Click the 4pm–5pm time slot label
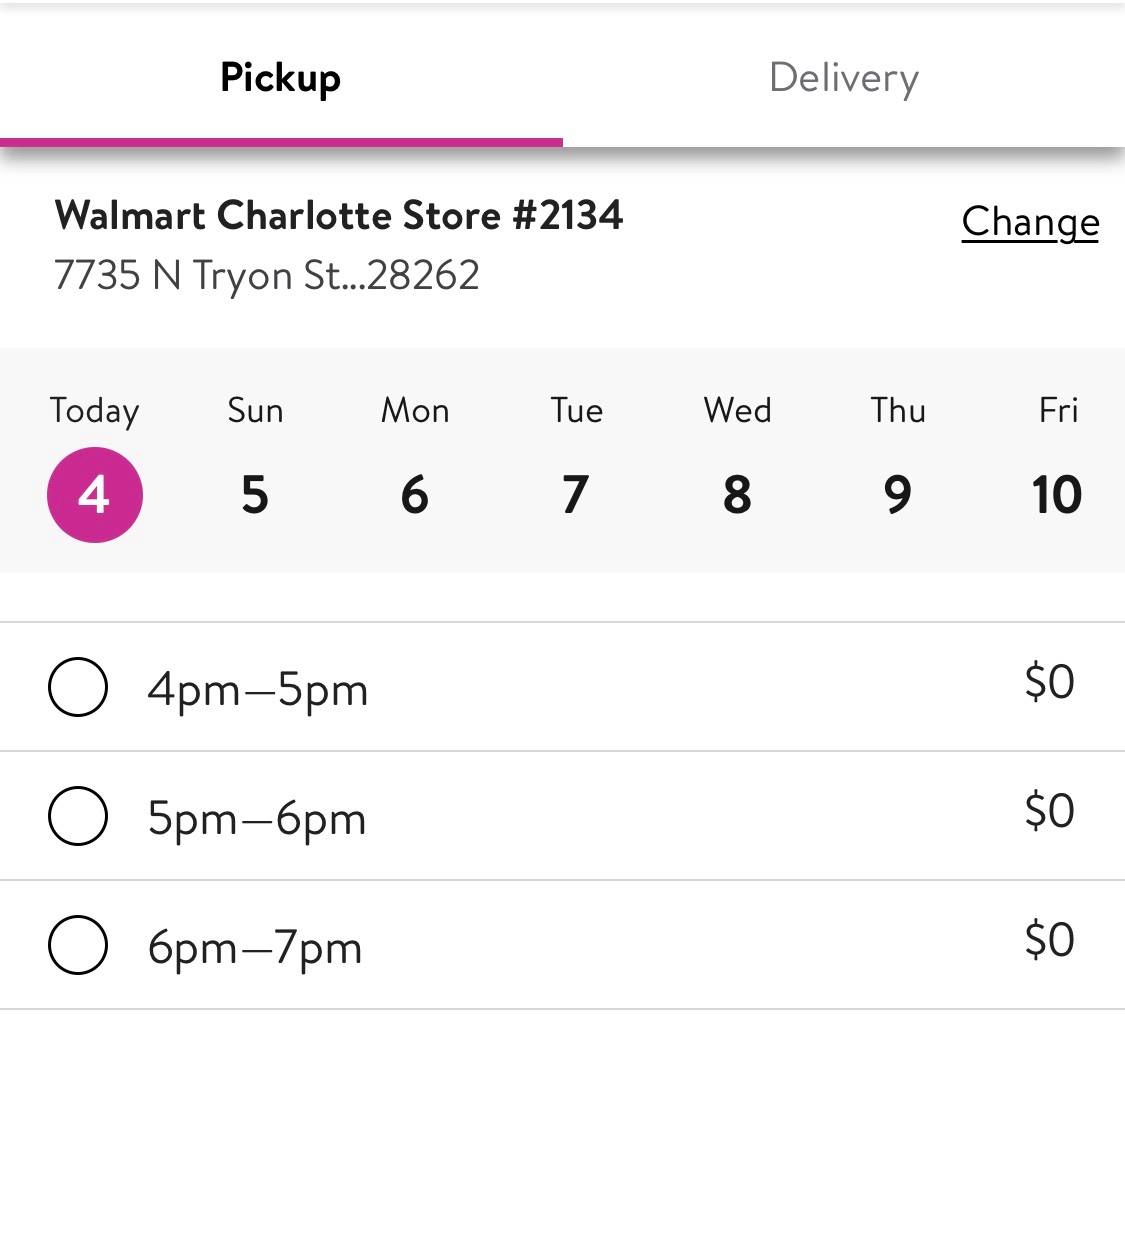1125x1241 pixels. [x=258, y=689]
